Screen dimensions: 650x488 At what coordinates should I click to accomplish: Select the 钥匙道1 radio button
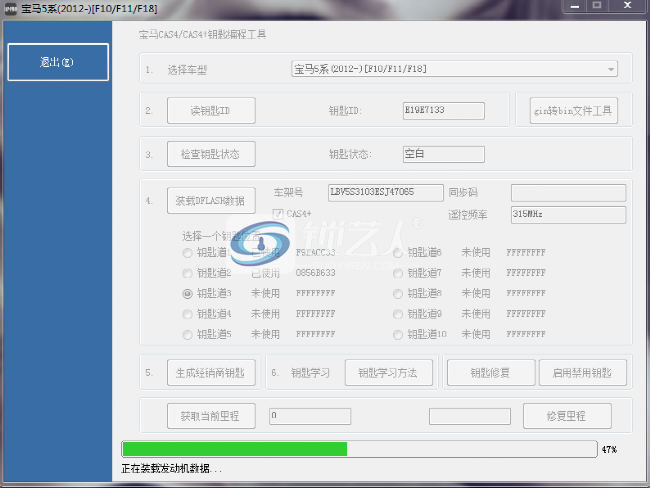pyautogui.click(x=187, y=253)
